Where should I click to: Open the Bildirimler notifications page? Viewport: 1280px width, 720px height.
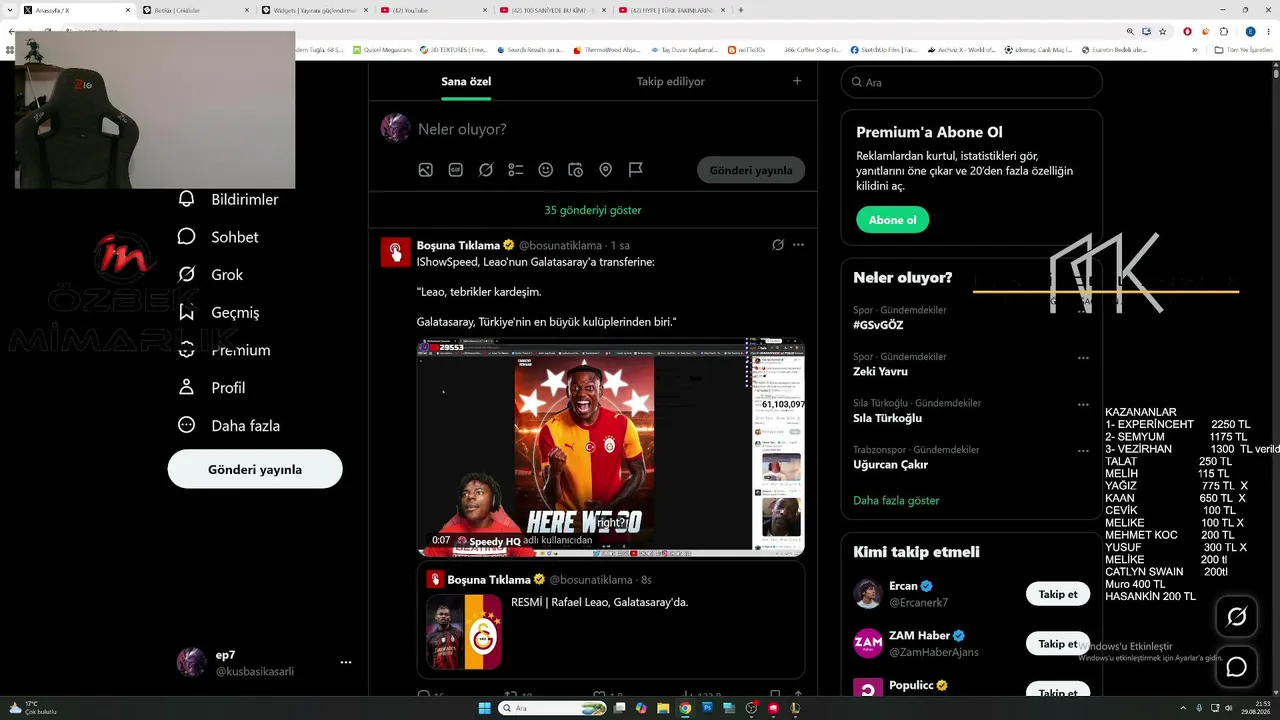(228, 200)
